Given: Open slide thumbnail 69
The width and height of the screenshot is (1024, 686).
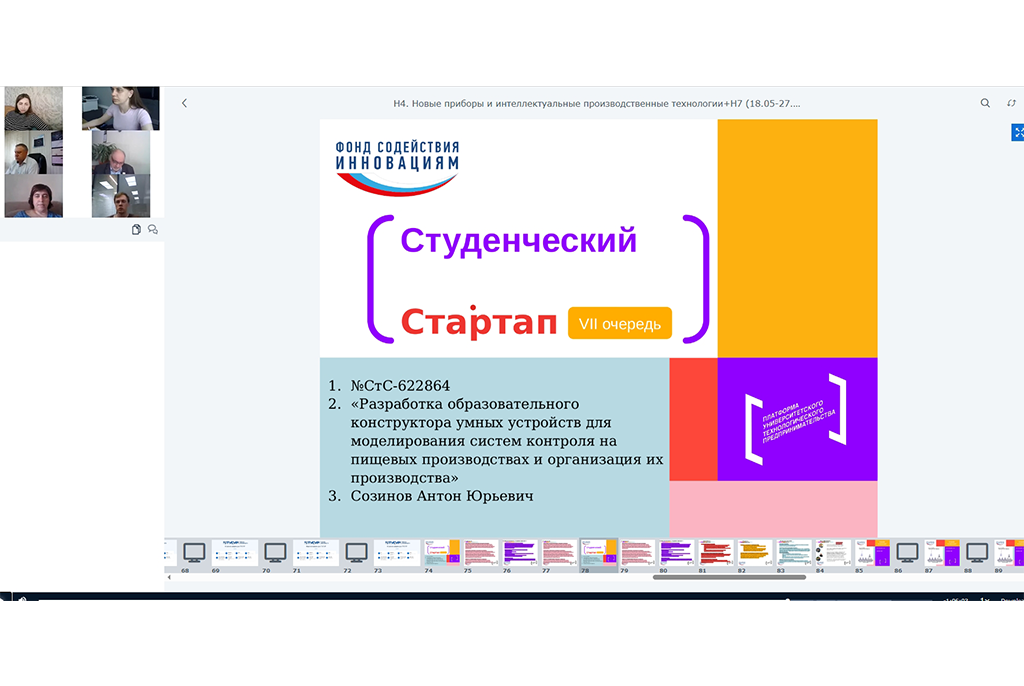Looking at the screenshot, I should [x=235, y=553].
